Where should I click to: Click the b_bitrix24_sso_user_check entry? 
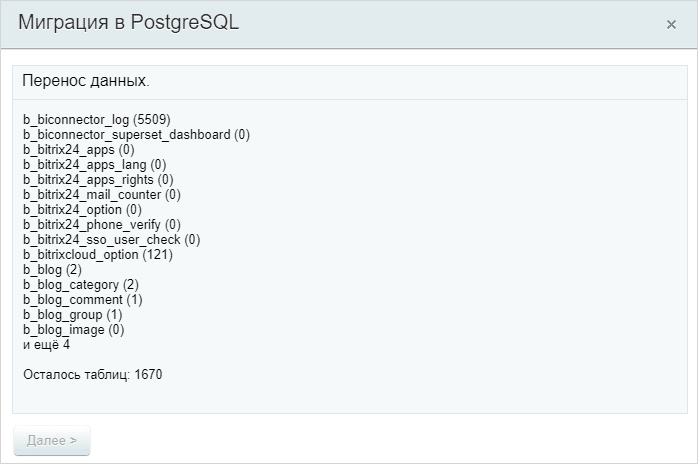(111, 240)
